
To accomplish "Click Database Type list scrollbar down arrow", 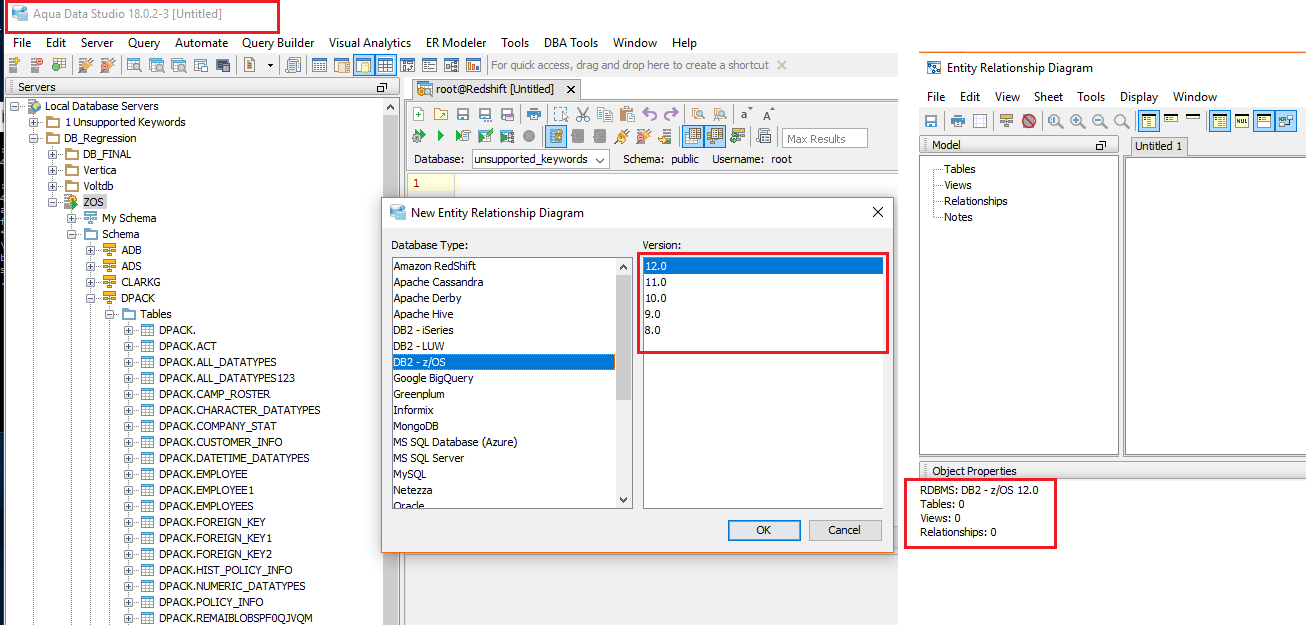I will [x=624, y=500].
